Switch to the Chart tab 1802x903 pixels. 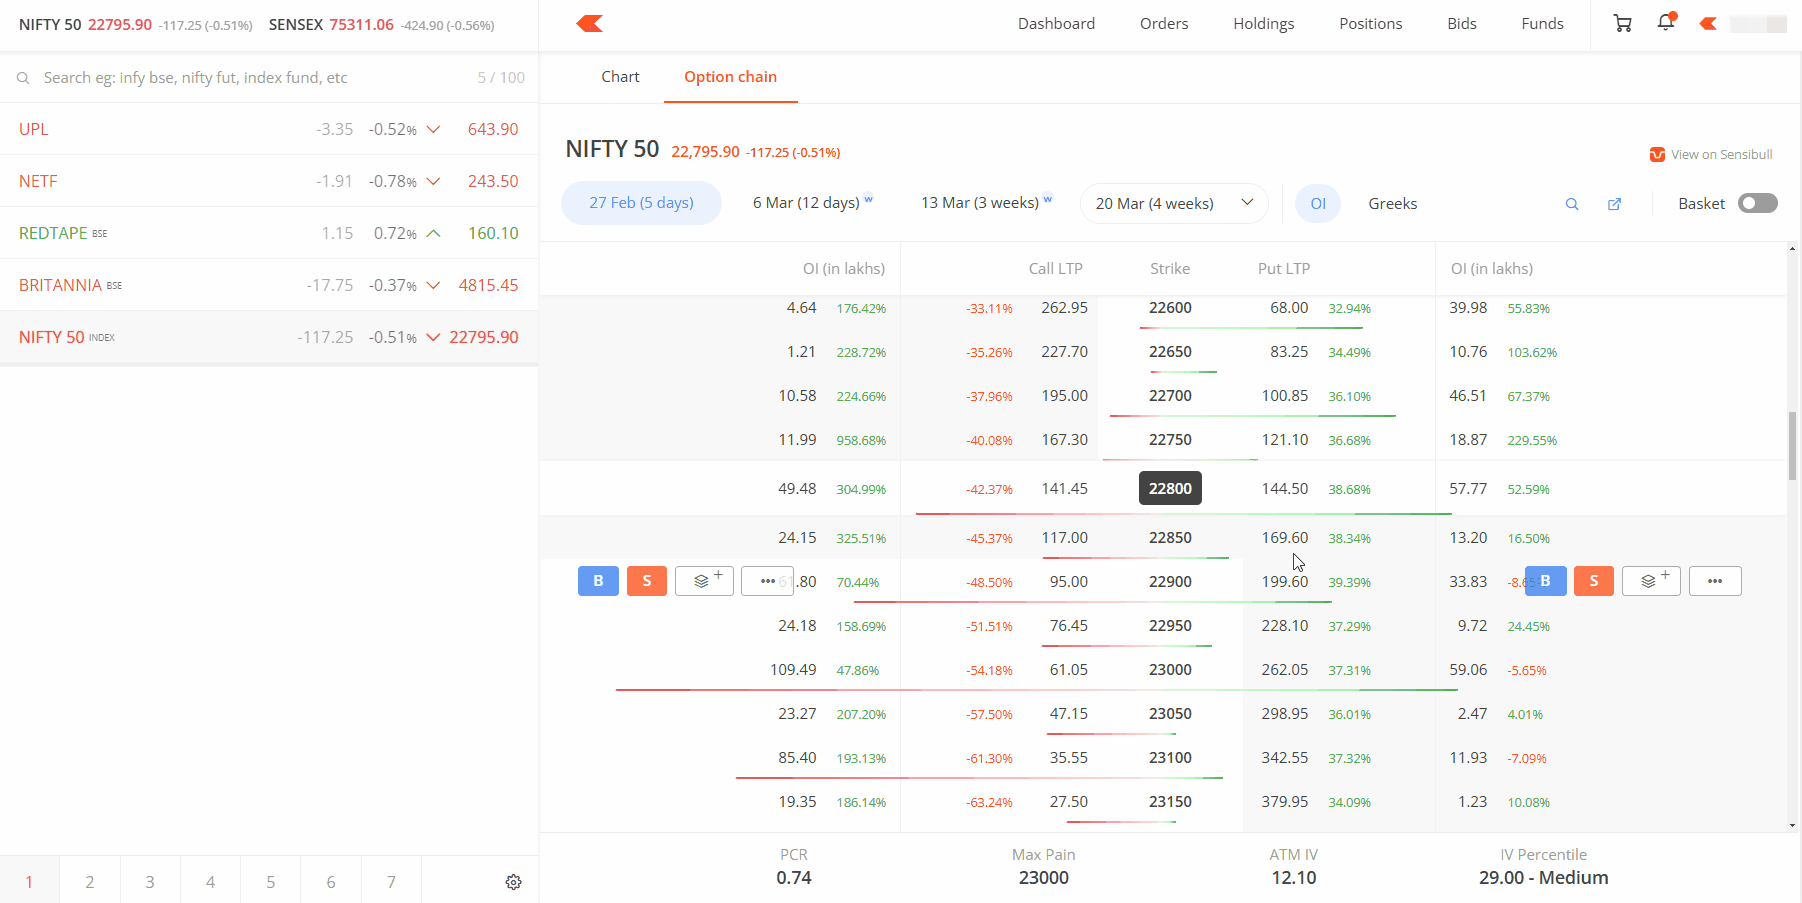pos(620,77)
